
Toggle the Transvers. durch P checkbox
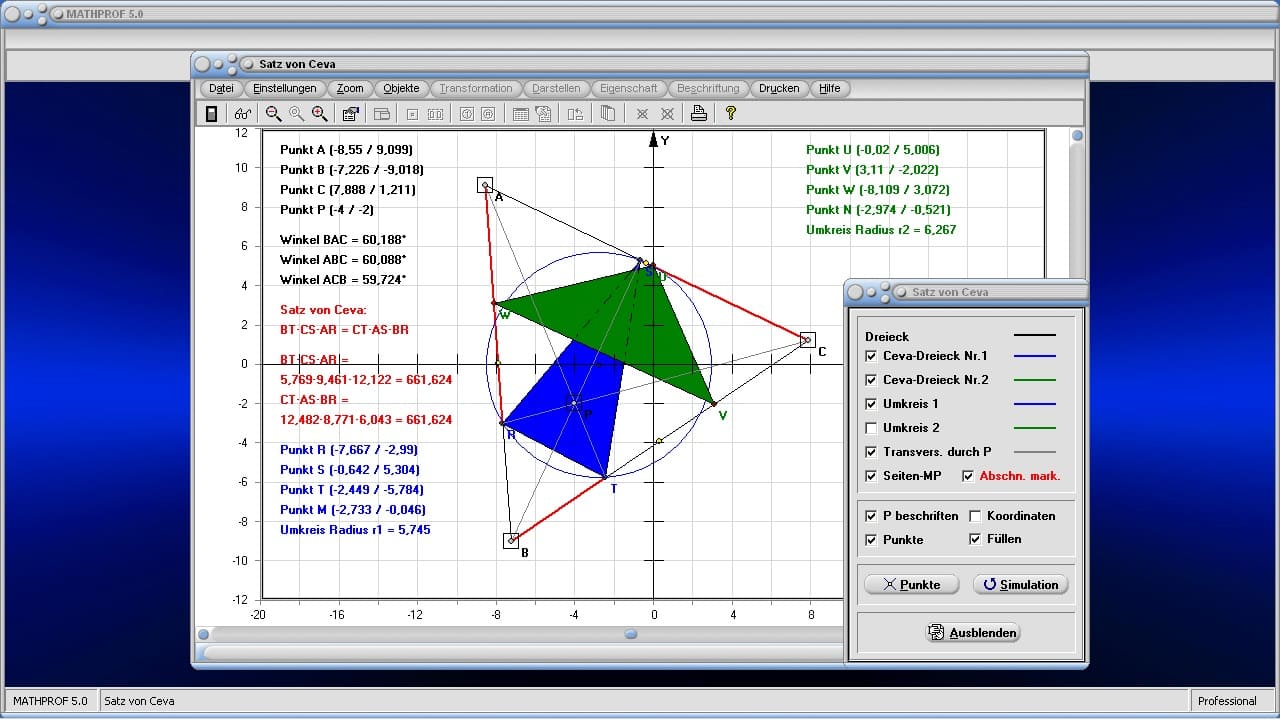point(872,452)
